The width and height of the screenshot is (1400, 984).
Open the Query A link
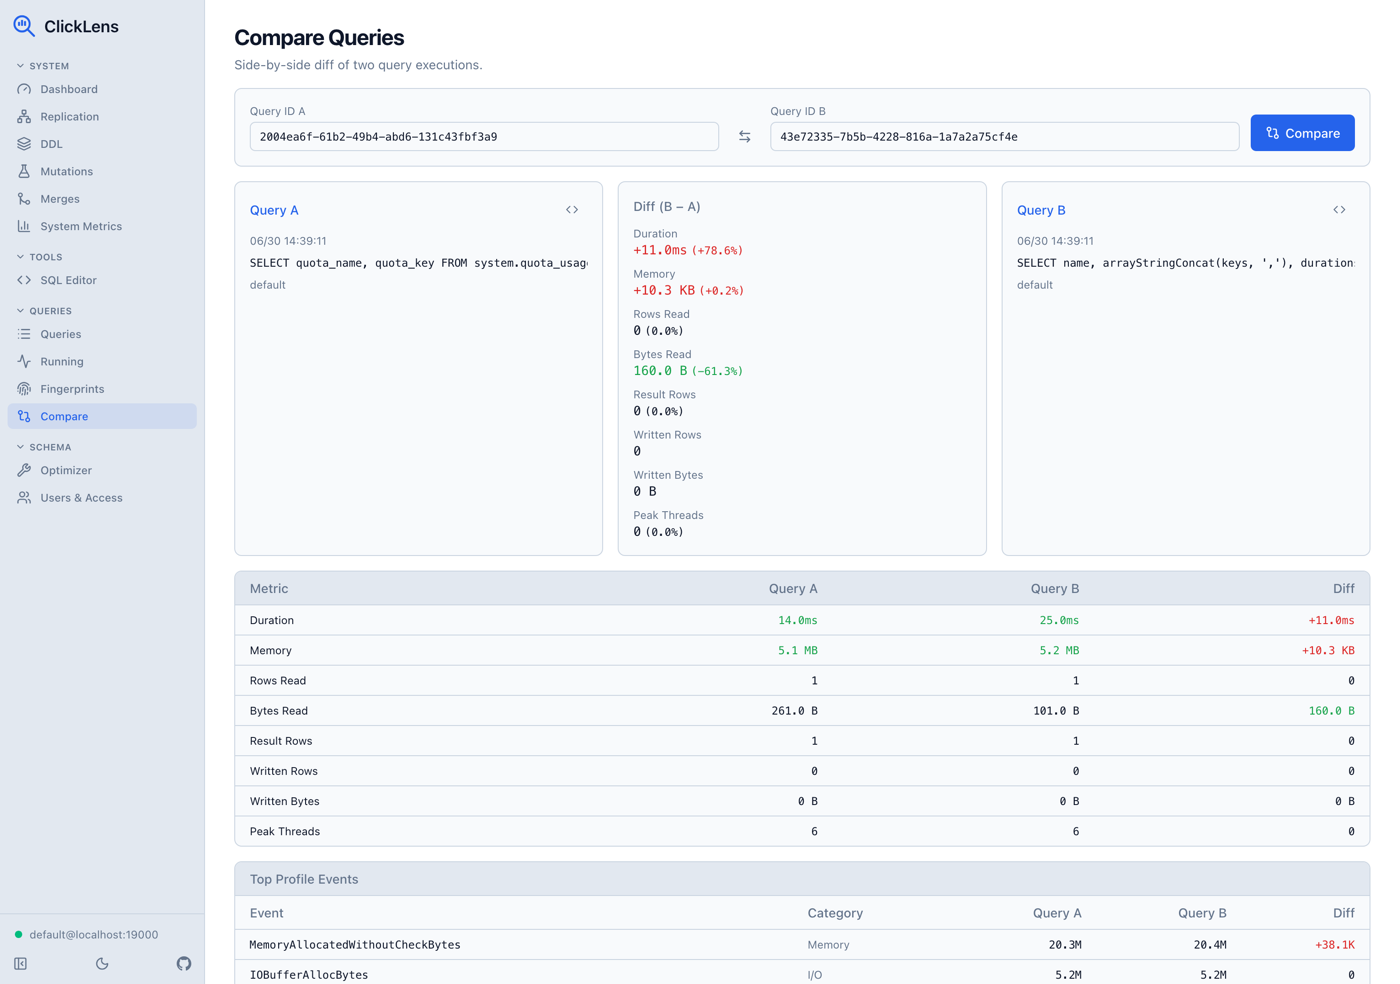(274, 210)
